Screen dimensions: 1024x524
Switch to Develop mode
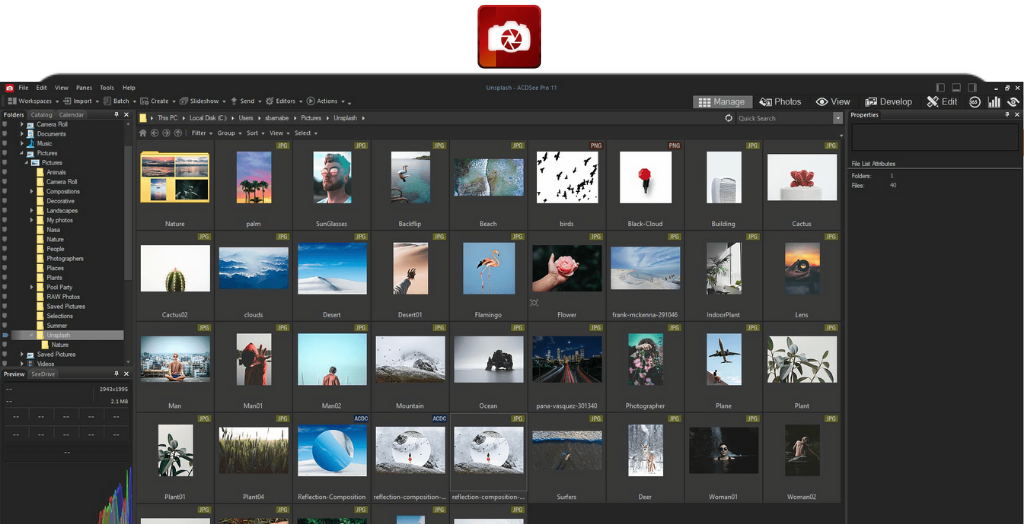(x=888, y=102)
